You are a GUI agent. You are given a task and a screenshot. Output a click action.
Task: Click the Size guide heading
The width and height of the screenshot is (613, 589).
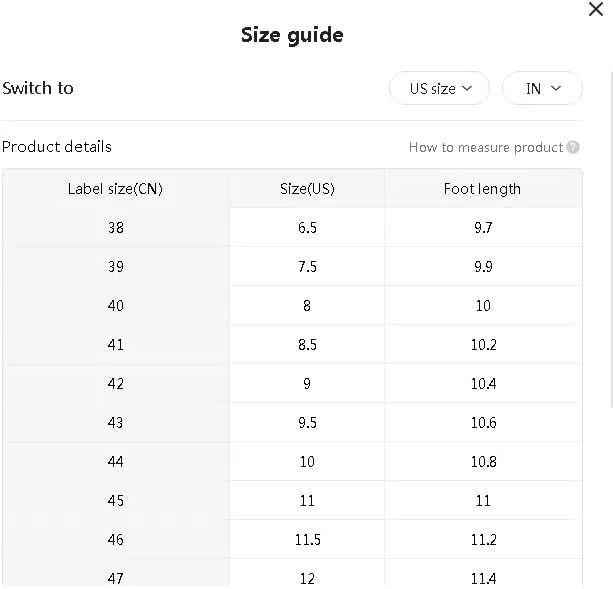pos(292,35)
